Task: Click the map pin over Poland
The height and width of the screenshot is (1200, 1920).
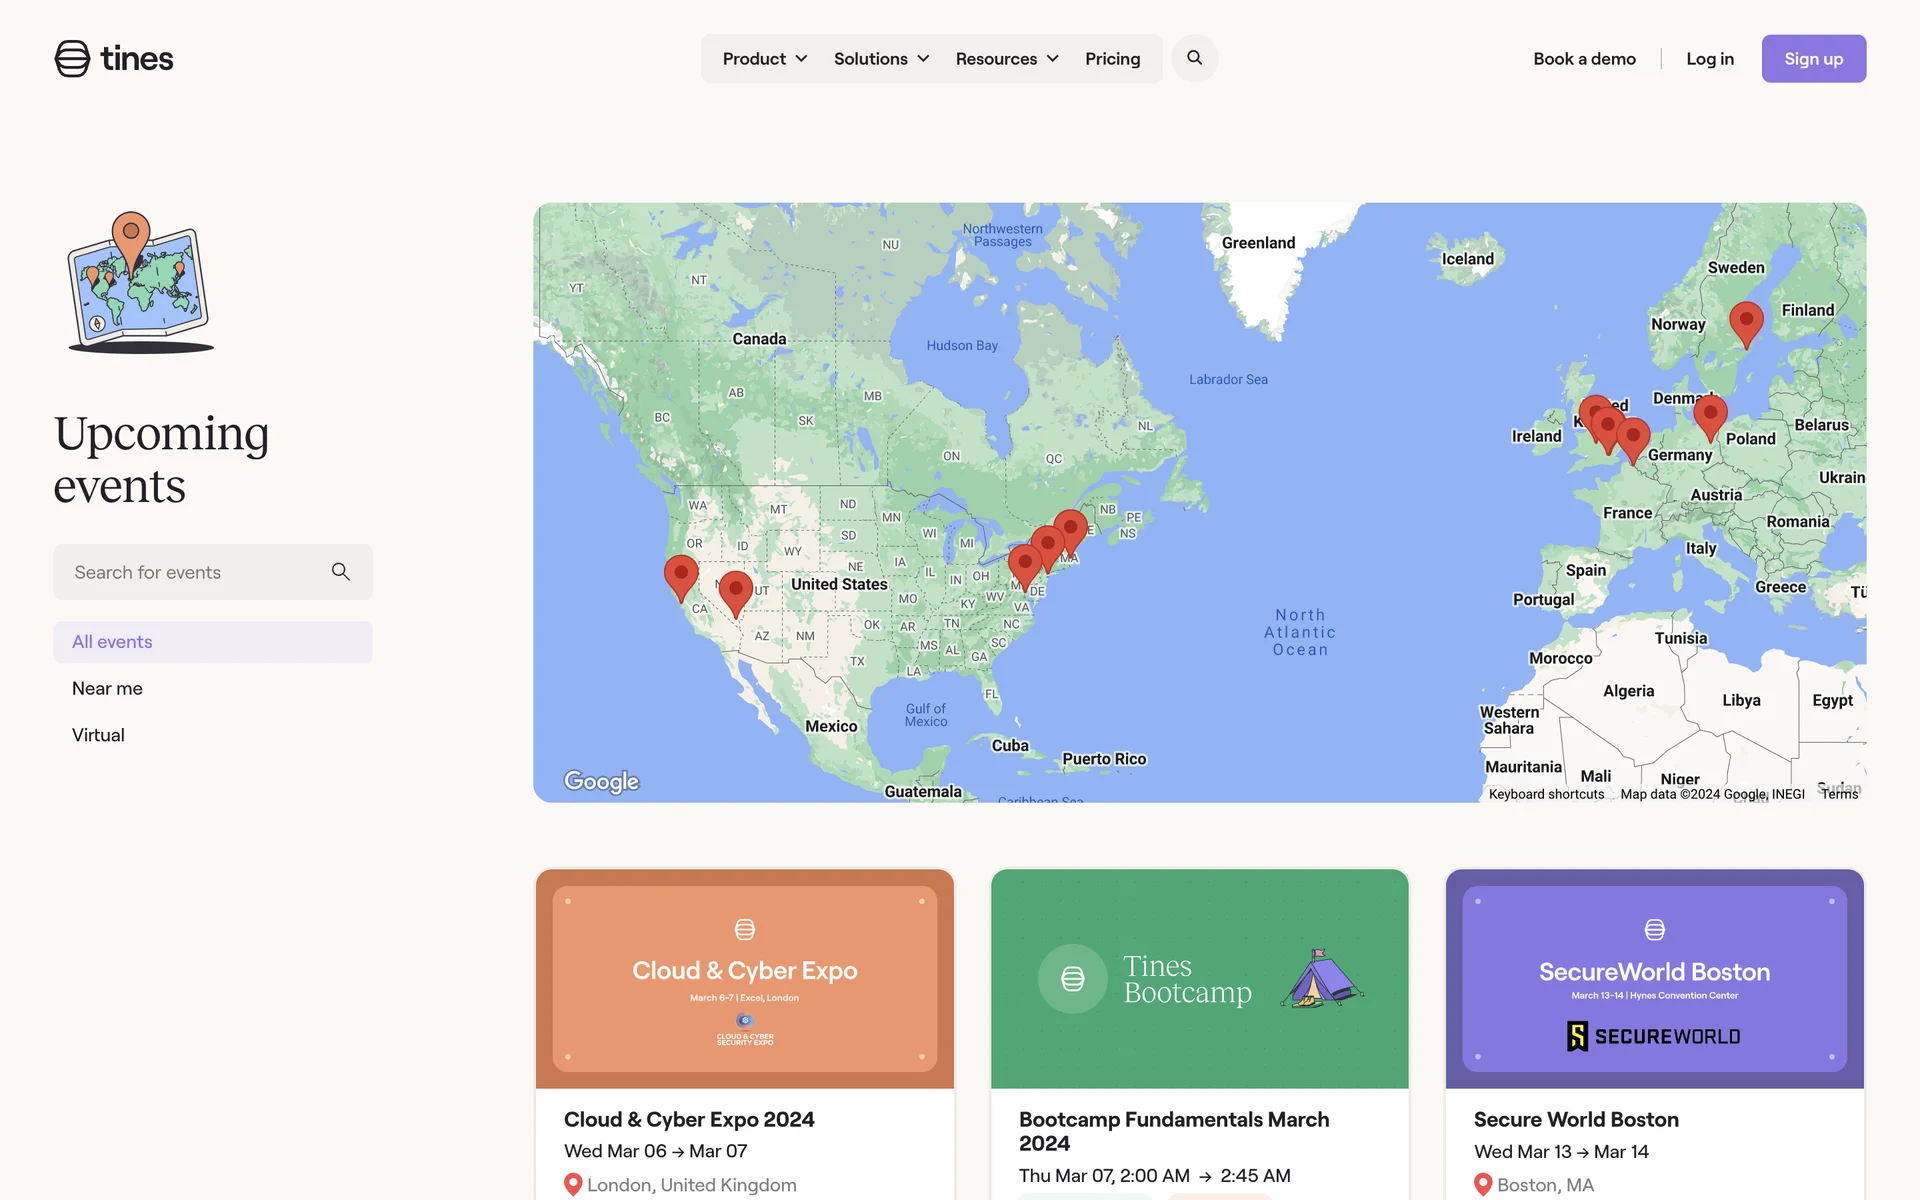Action: click(1710, 416)
